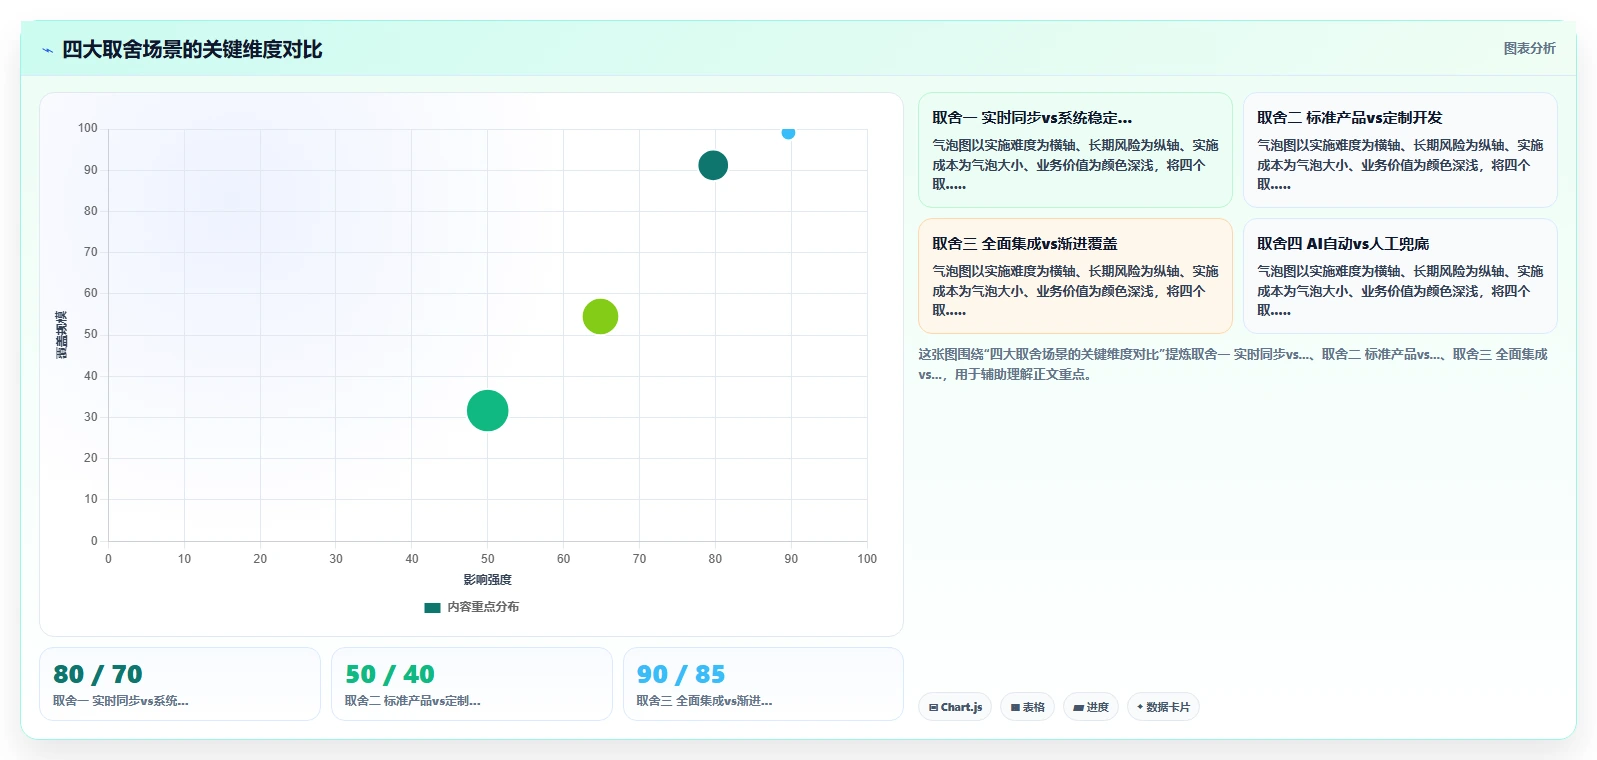Click the 覆盖规模 y-axis title
The image size is (1597, 760).
click(x=62, y=335)
